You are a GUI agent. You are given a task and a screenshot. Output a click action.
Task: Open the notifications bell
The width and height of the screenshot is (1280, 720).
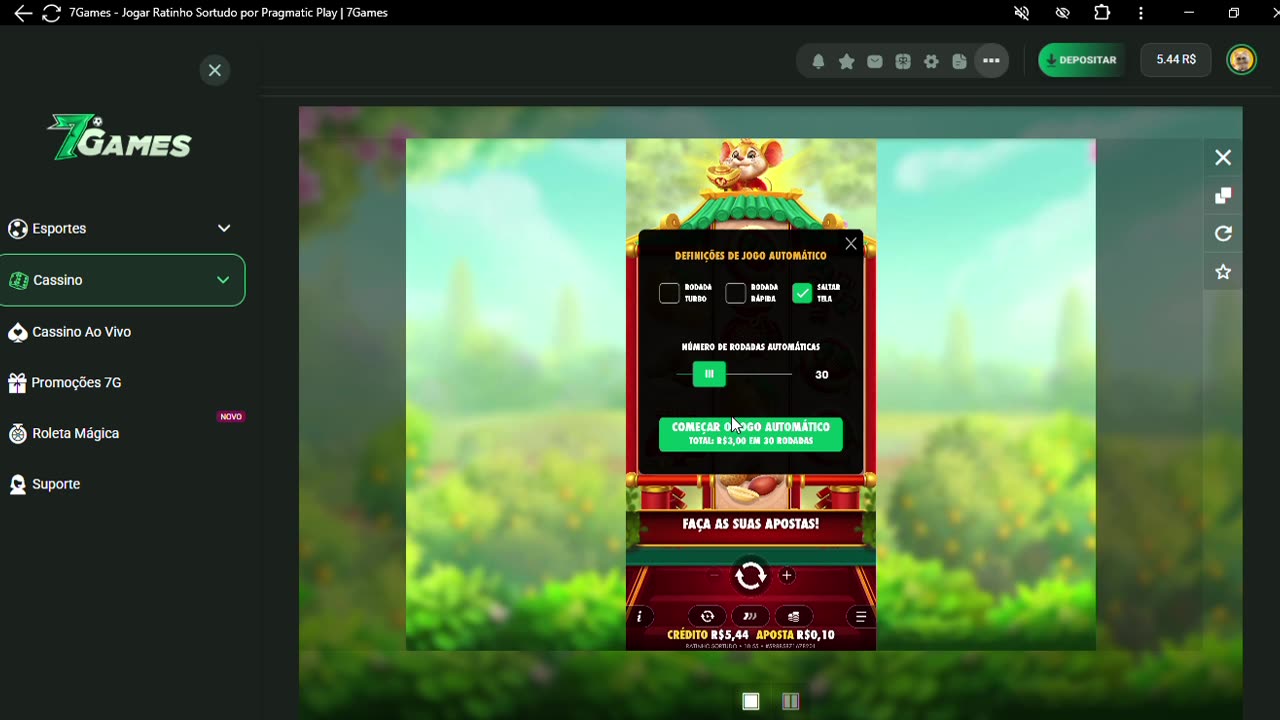click(x=818, y=61)
